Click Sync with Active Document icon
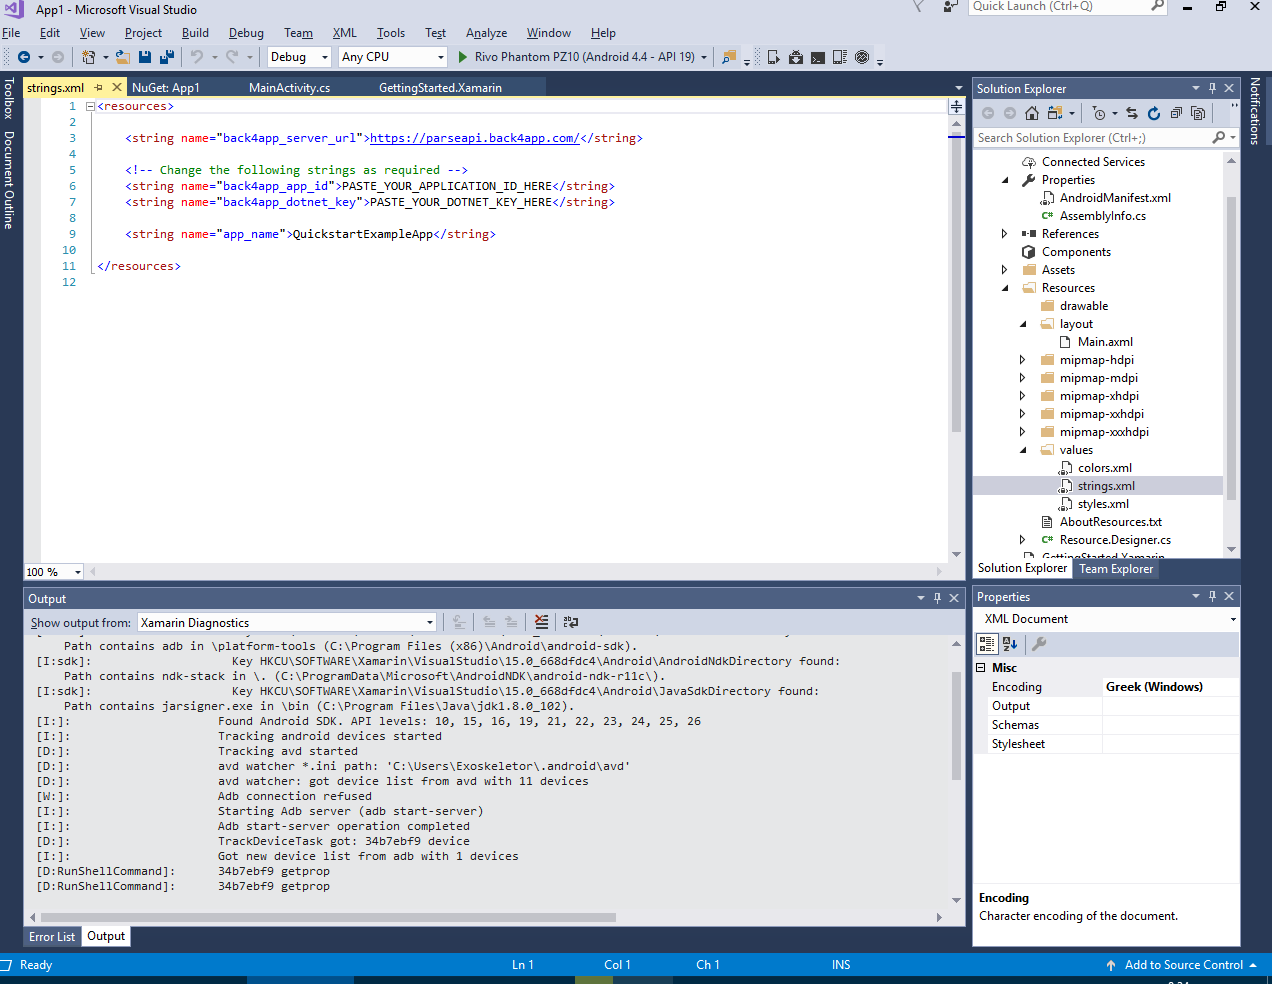 [x=1132, y=113]
